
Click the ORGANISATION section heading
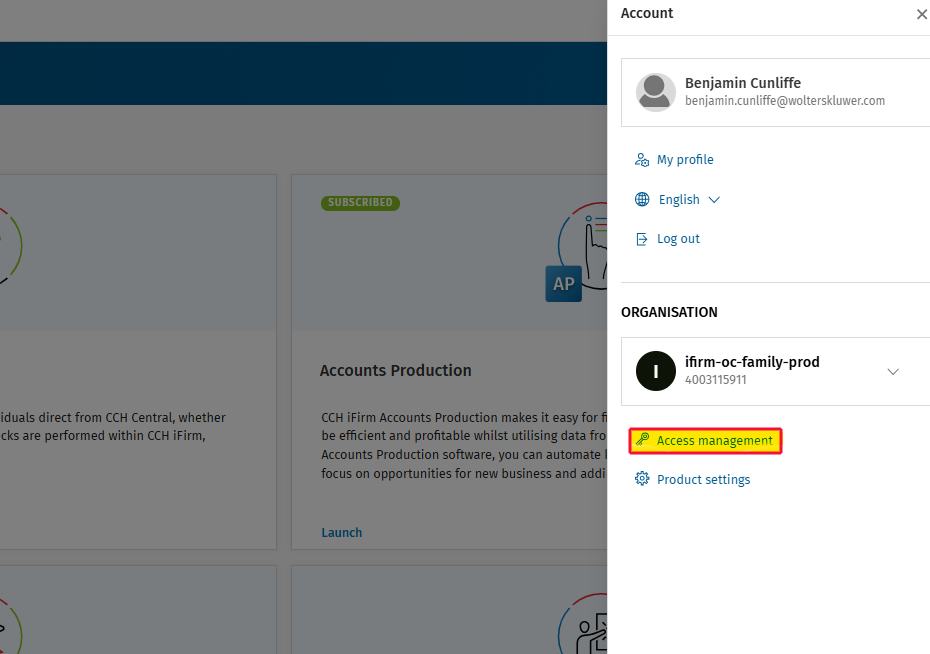(669, 312)
